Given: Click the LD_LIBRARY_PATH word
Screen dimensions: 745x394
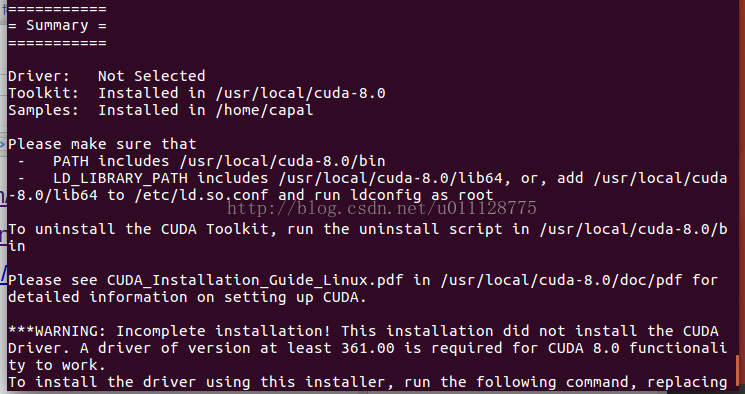Looking at the screenshot, I should pyautogui.click(x=120, y=178).
